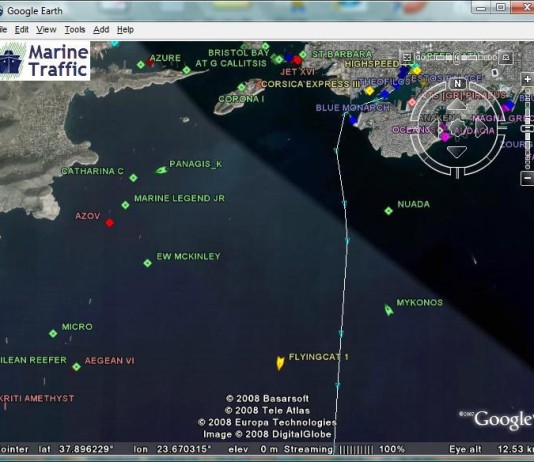The width and height of the screenshot is (534, 462).
Task: Click the © 2008 Basarsoft attribution
Action: point(267,398)
